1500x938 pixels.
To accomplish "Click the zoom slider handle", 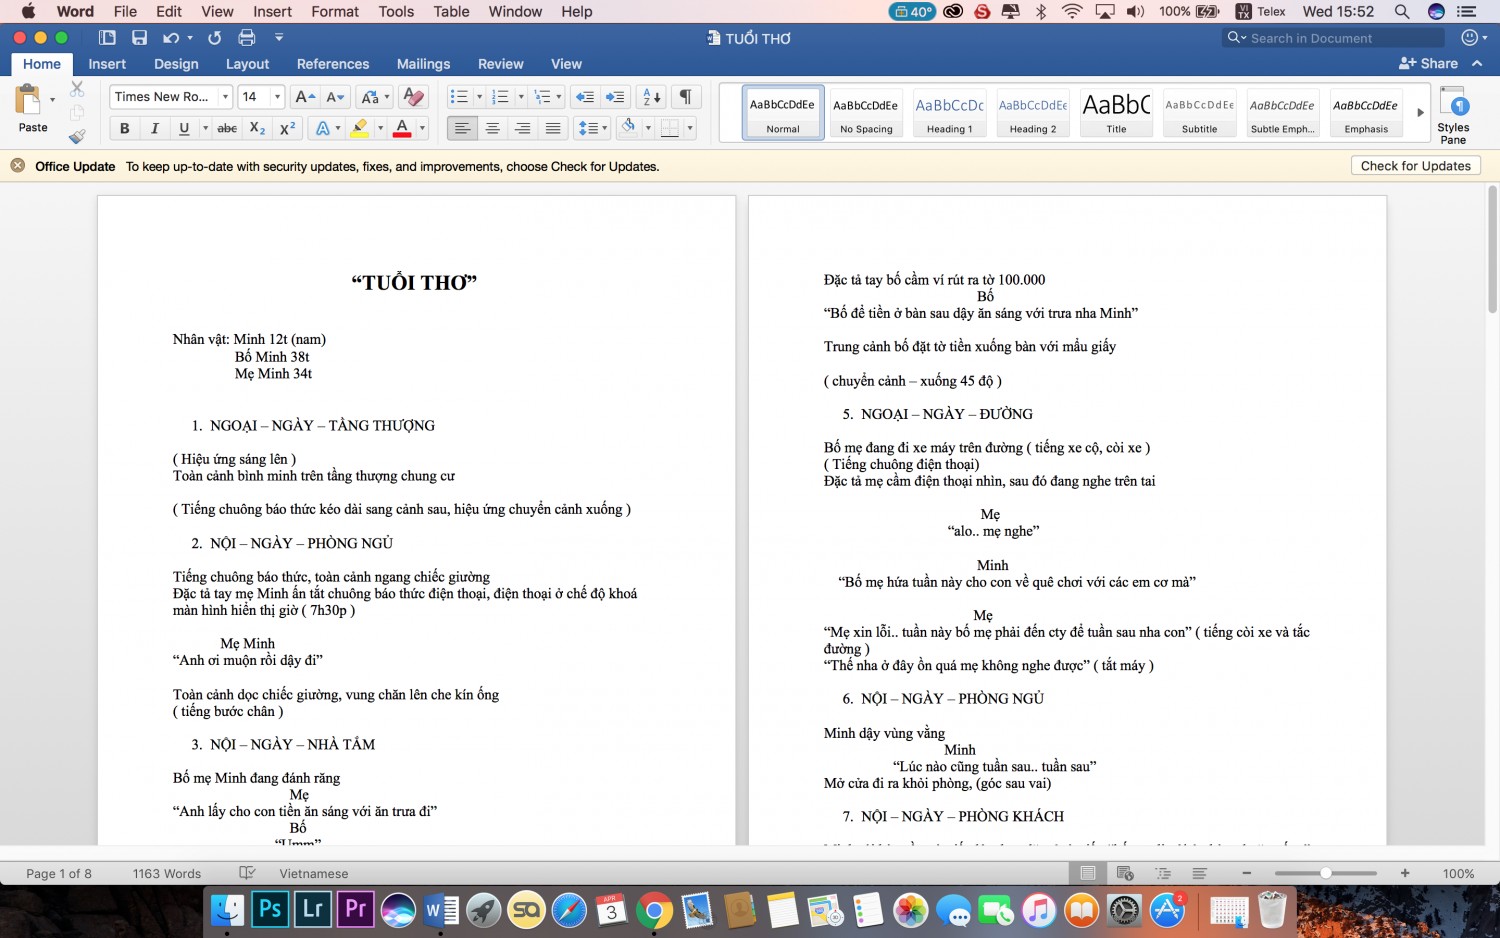I will (1325, 873).
